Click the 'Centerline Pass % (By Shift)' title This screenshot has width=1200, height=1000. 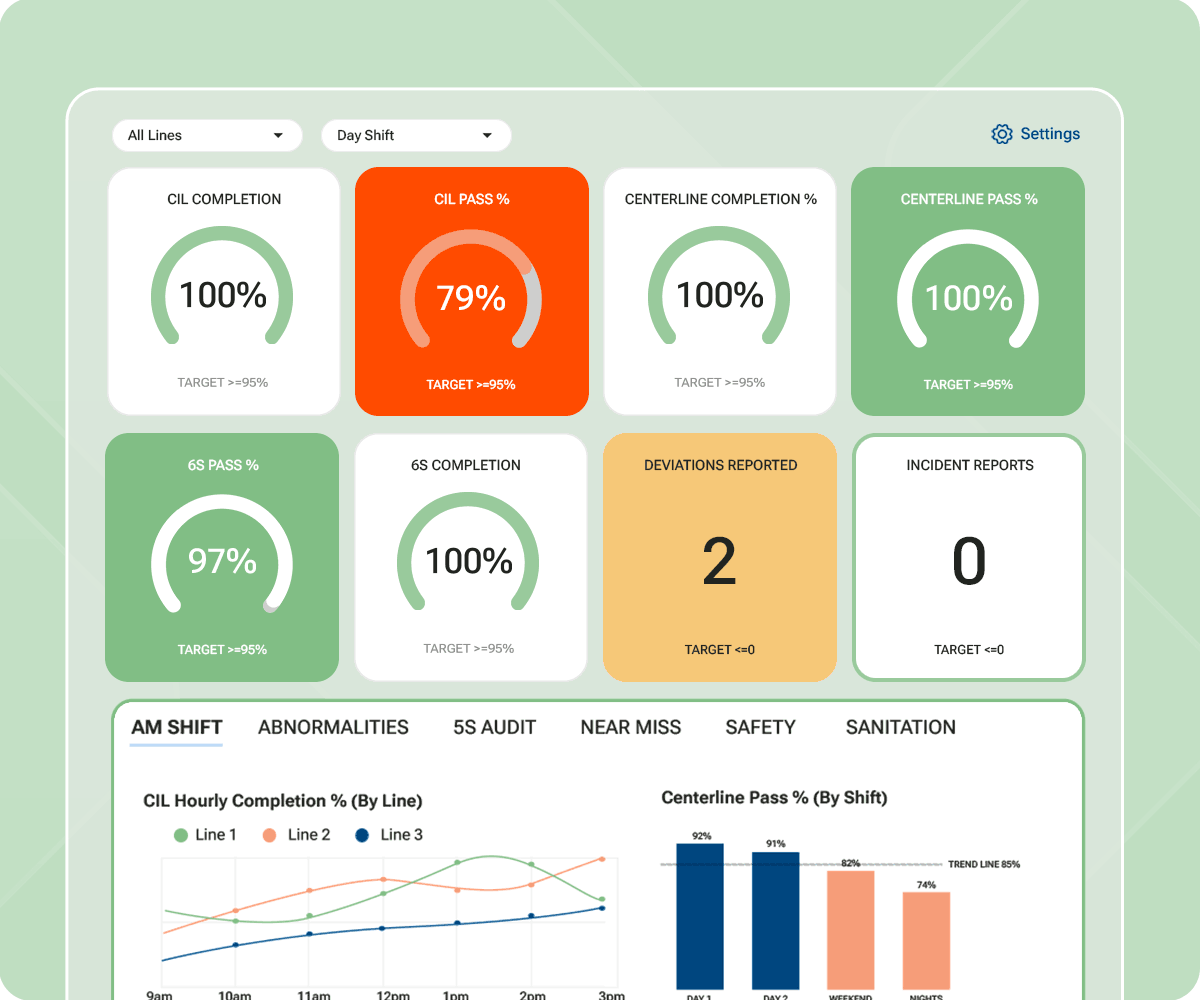774,798
